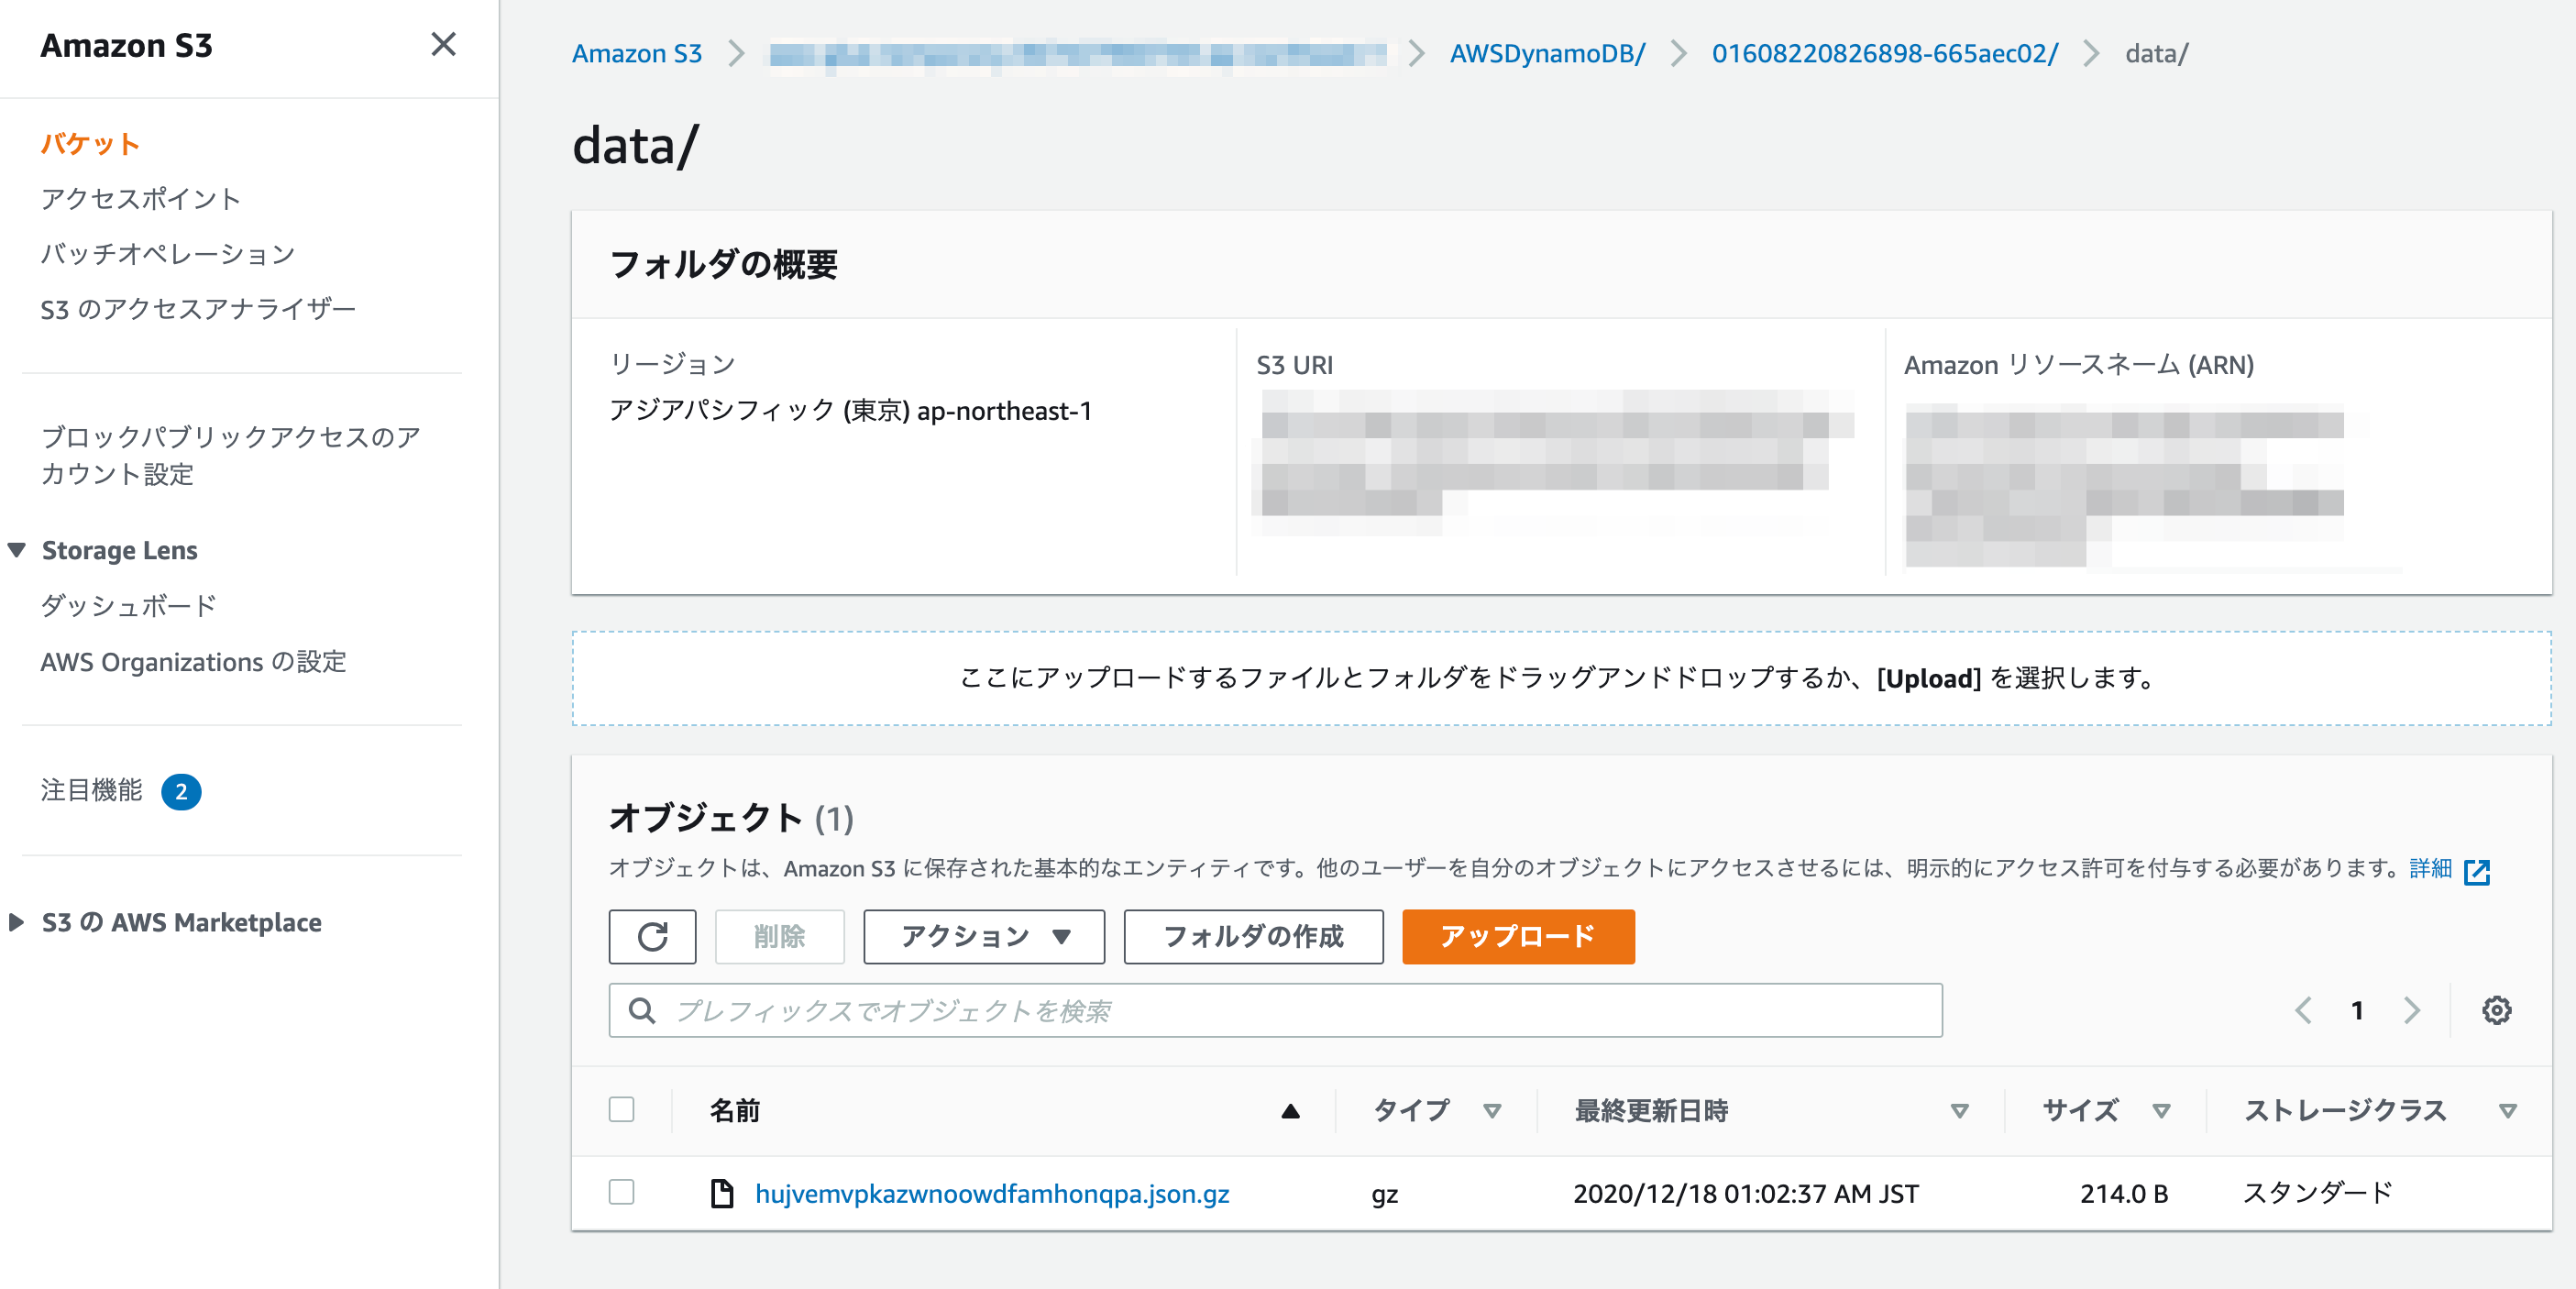Viewport: 2576px width, 1289px height.
Task: Click the 214.0 B size value
Action: (2124, 1194)
